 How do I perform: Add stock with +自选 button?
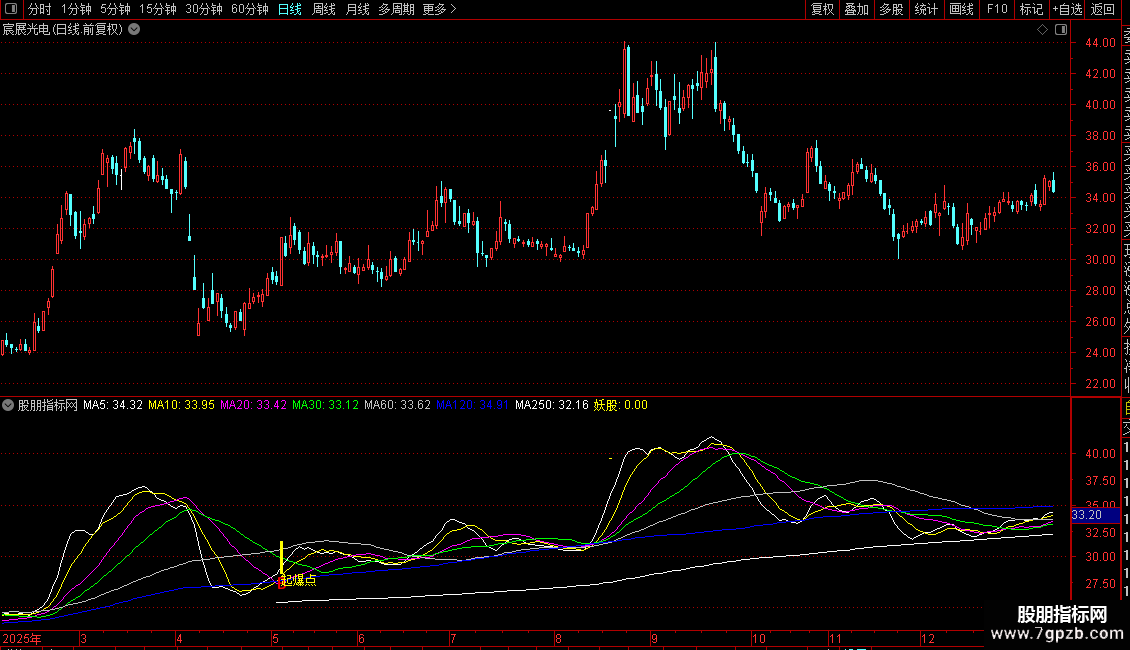[1066, 10]
